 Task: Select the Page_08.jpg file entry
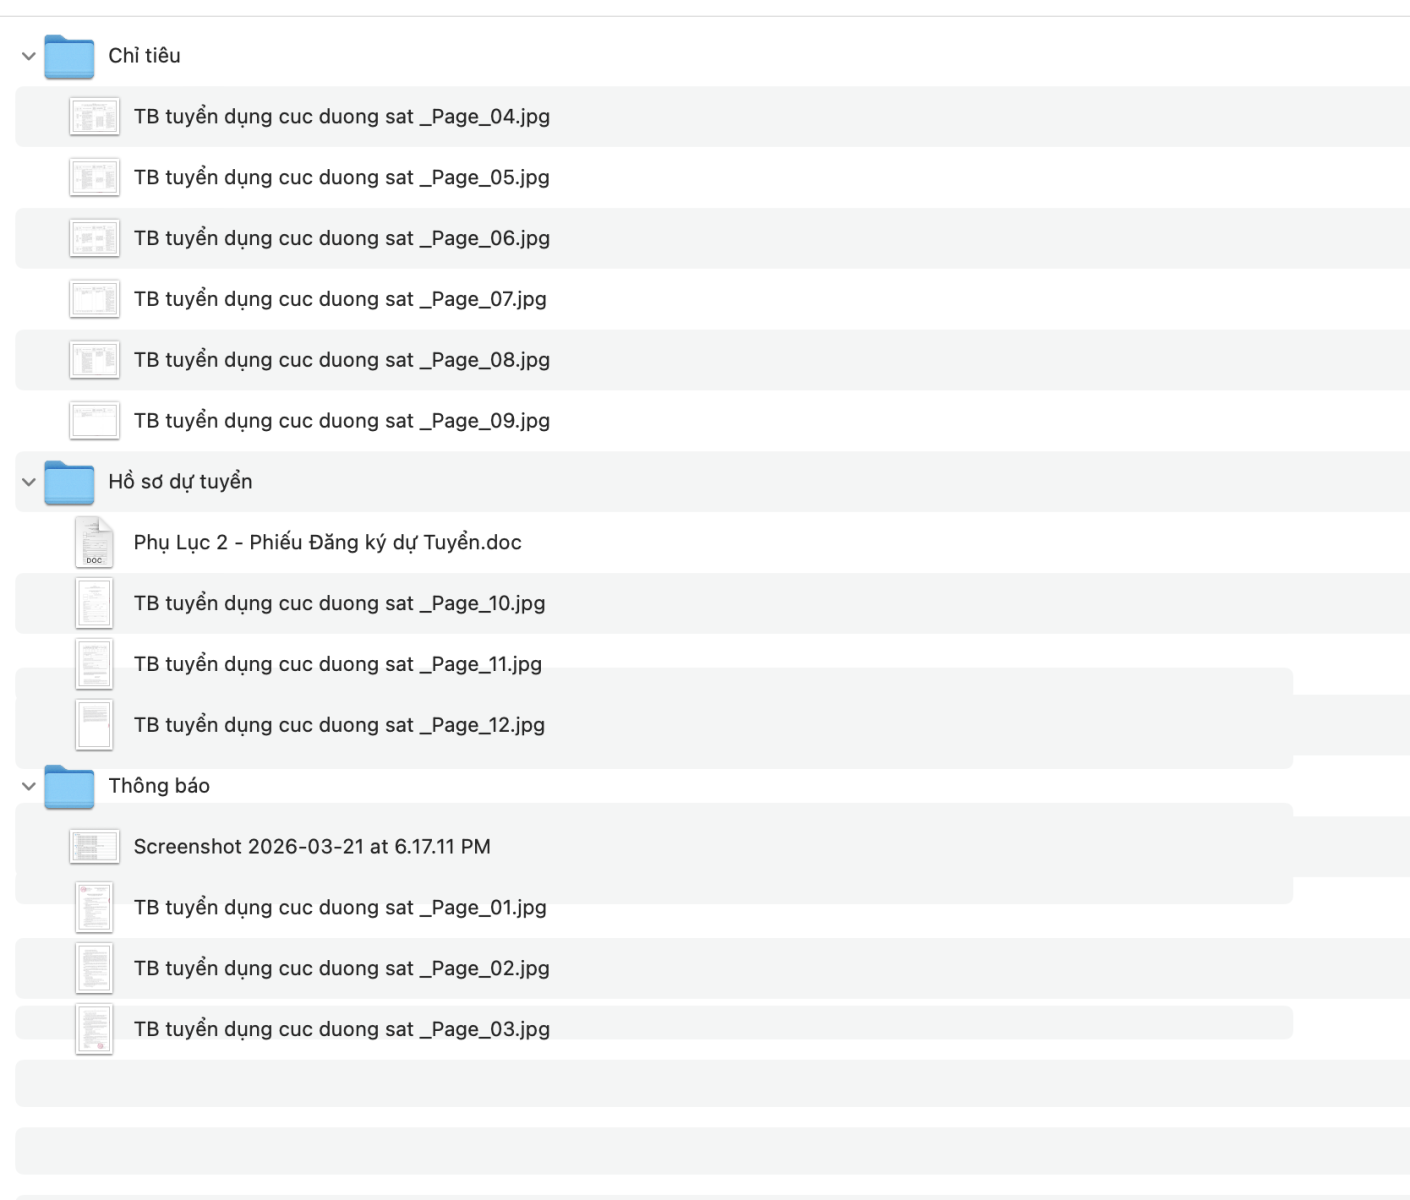point(341,360)
